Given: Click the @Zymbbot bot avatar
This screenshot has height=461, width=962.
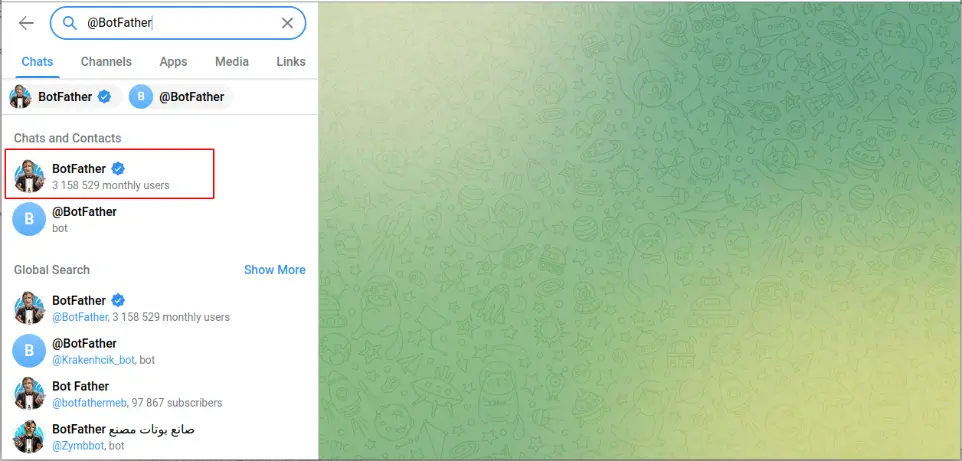Looking at the screenshot, I should [29, 437].
